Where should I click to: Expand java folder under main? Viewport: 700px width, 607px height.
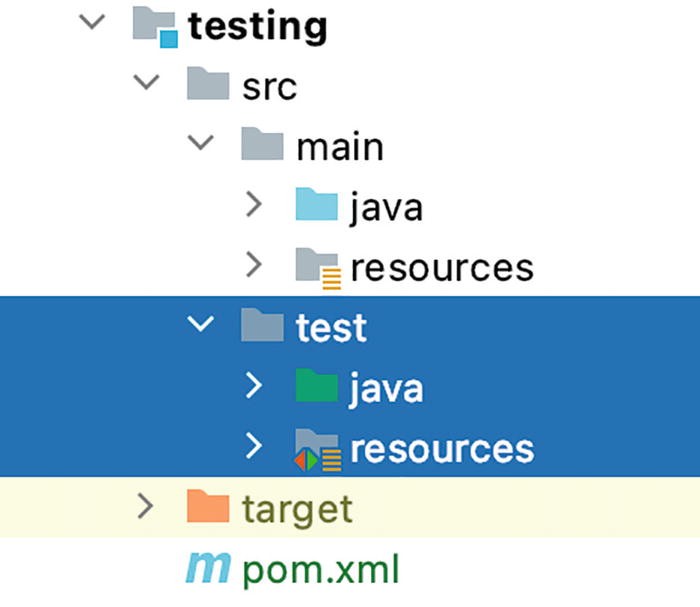coord(254,204)
